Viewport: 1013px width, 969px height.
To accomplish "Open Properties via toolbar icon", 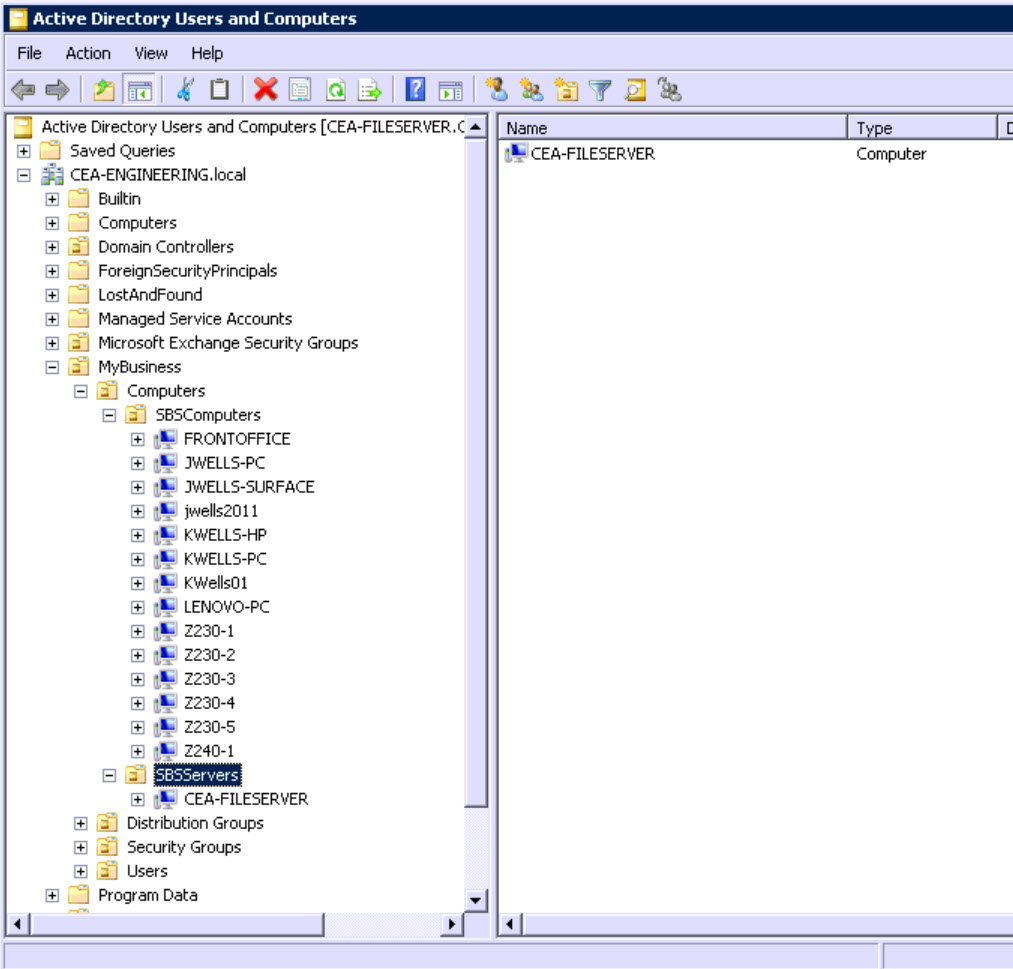I will pos(300,90).
